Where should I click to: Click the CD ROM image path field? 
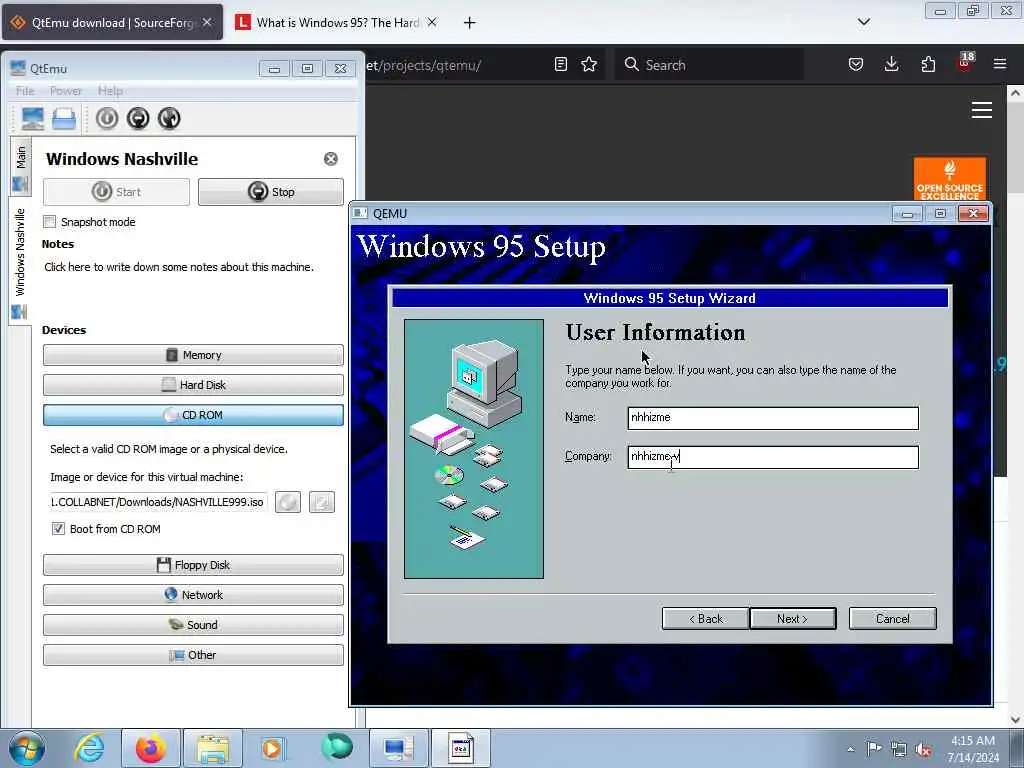click(157, 502)
